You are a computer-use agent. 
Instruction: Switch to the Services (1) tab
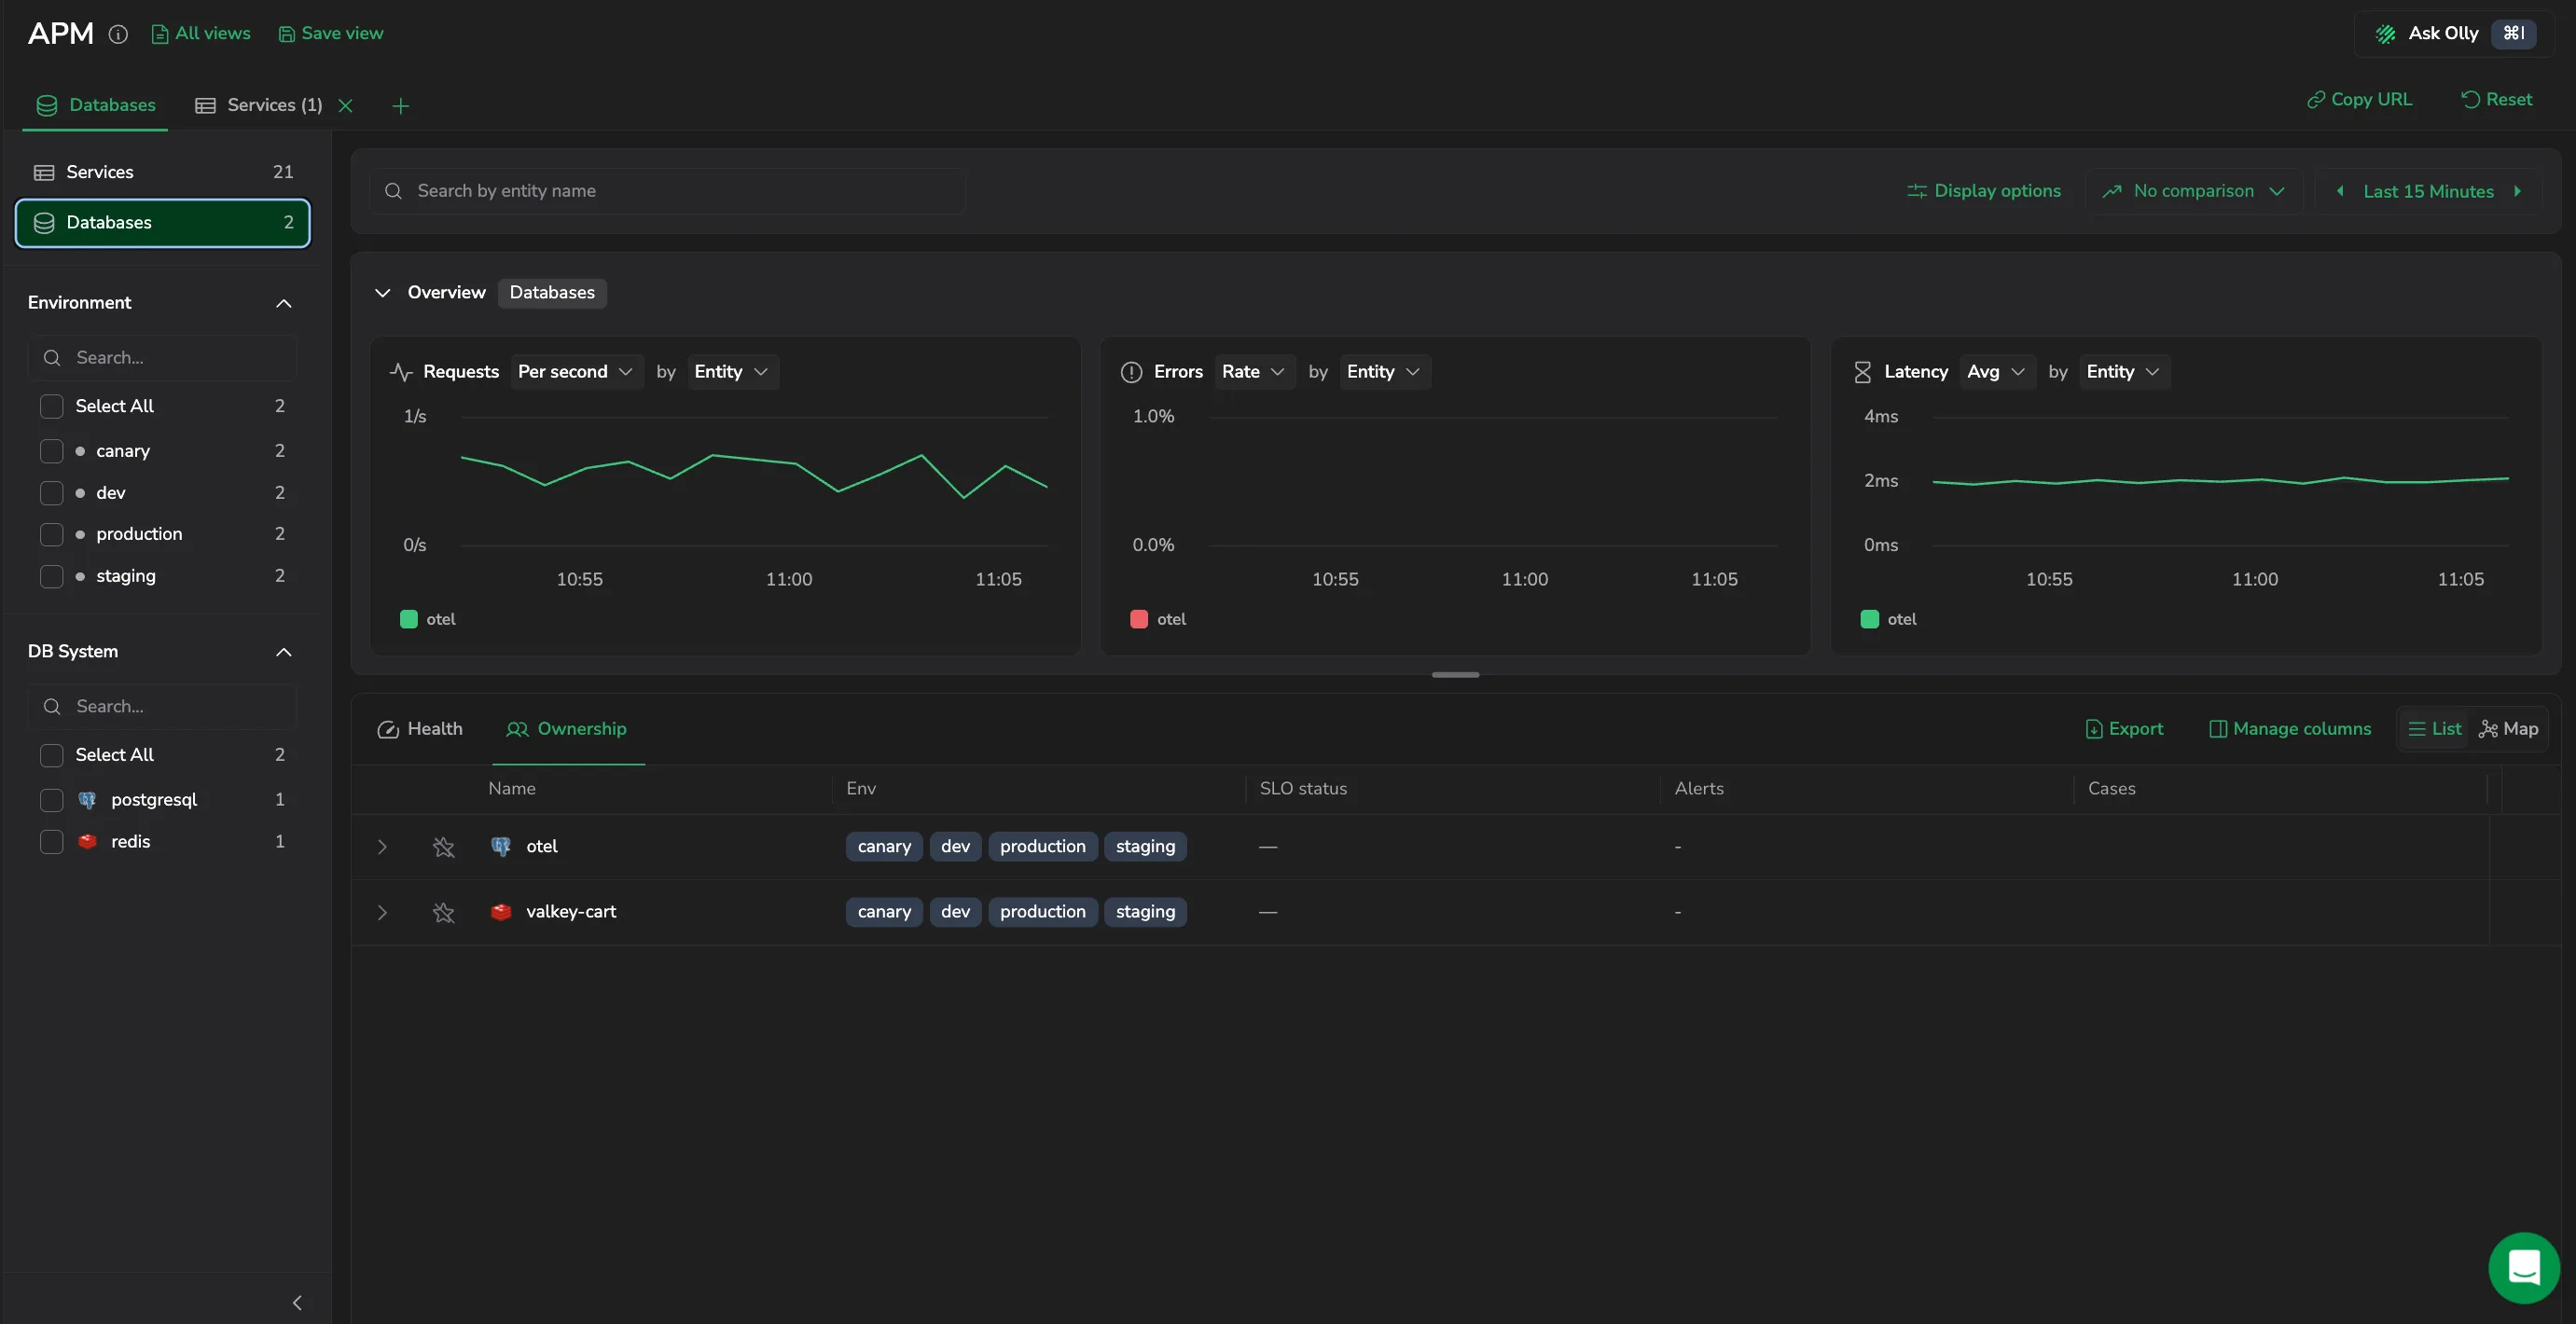259,105
